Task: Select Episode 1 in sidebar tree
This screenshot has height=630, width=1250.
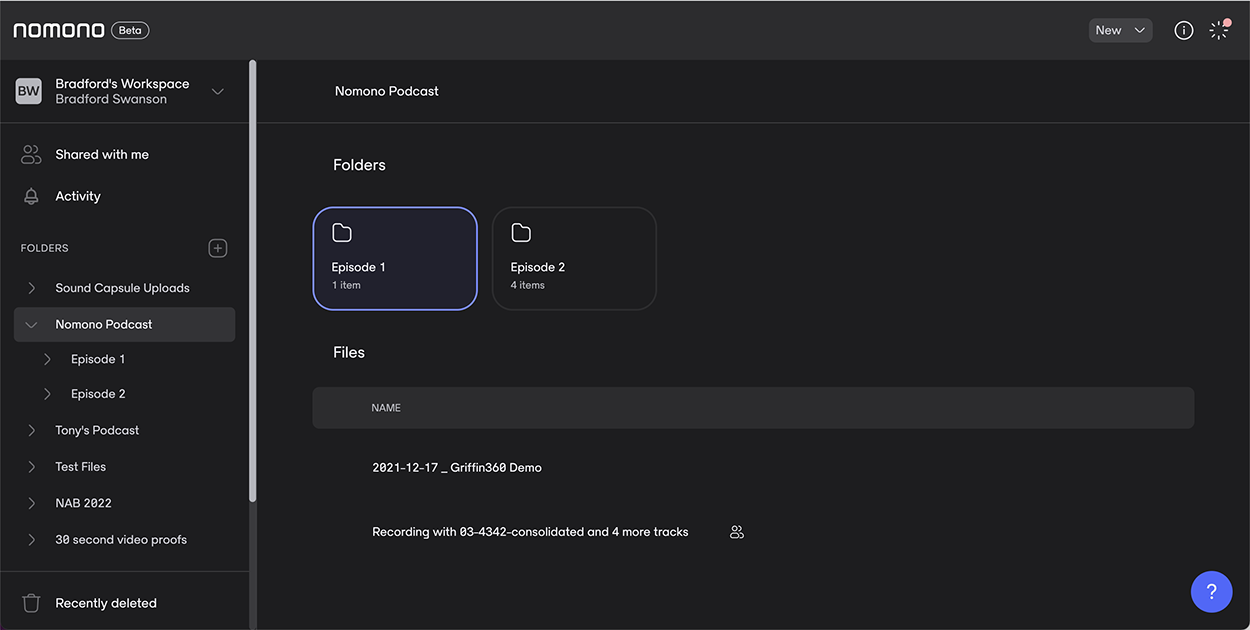Action: coord(98,359)
